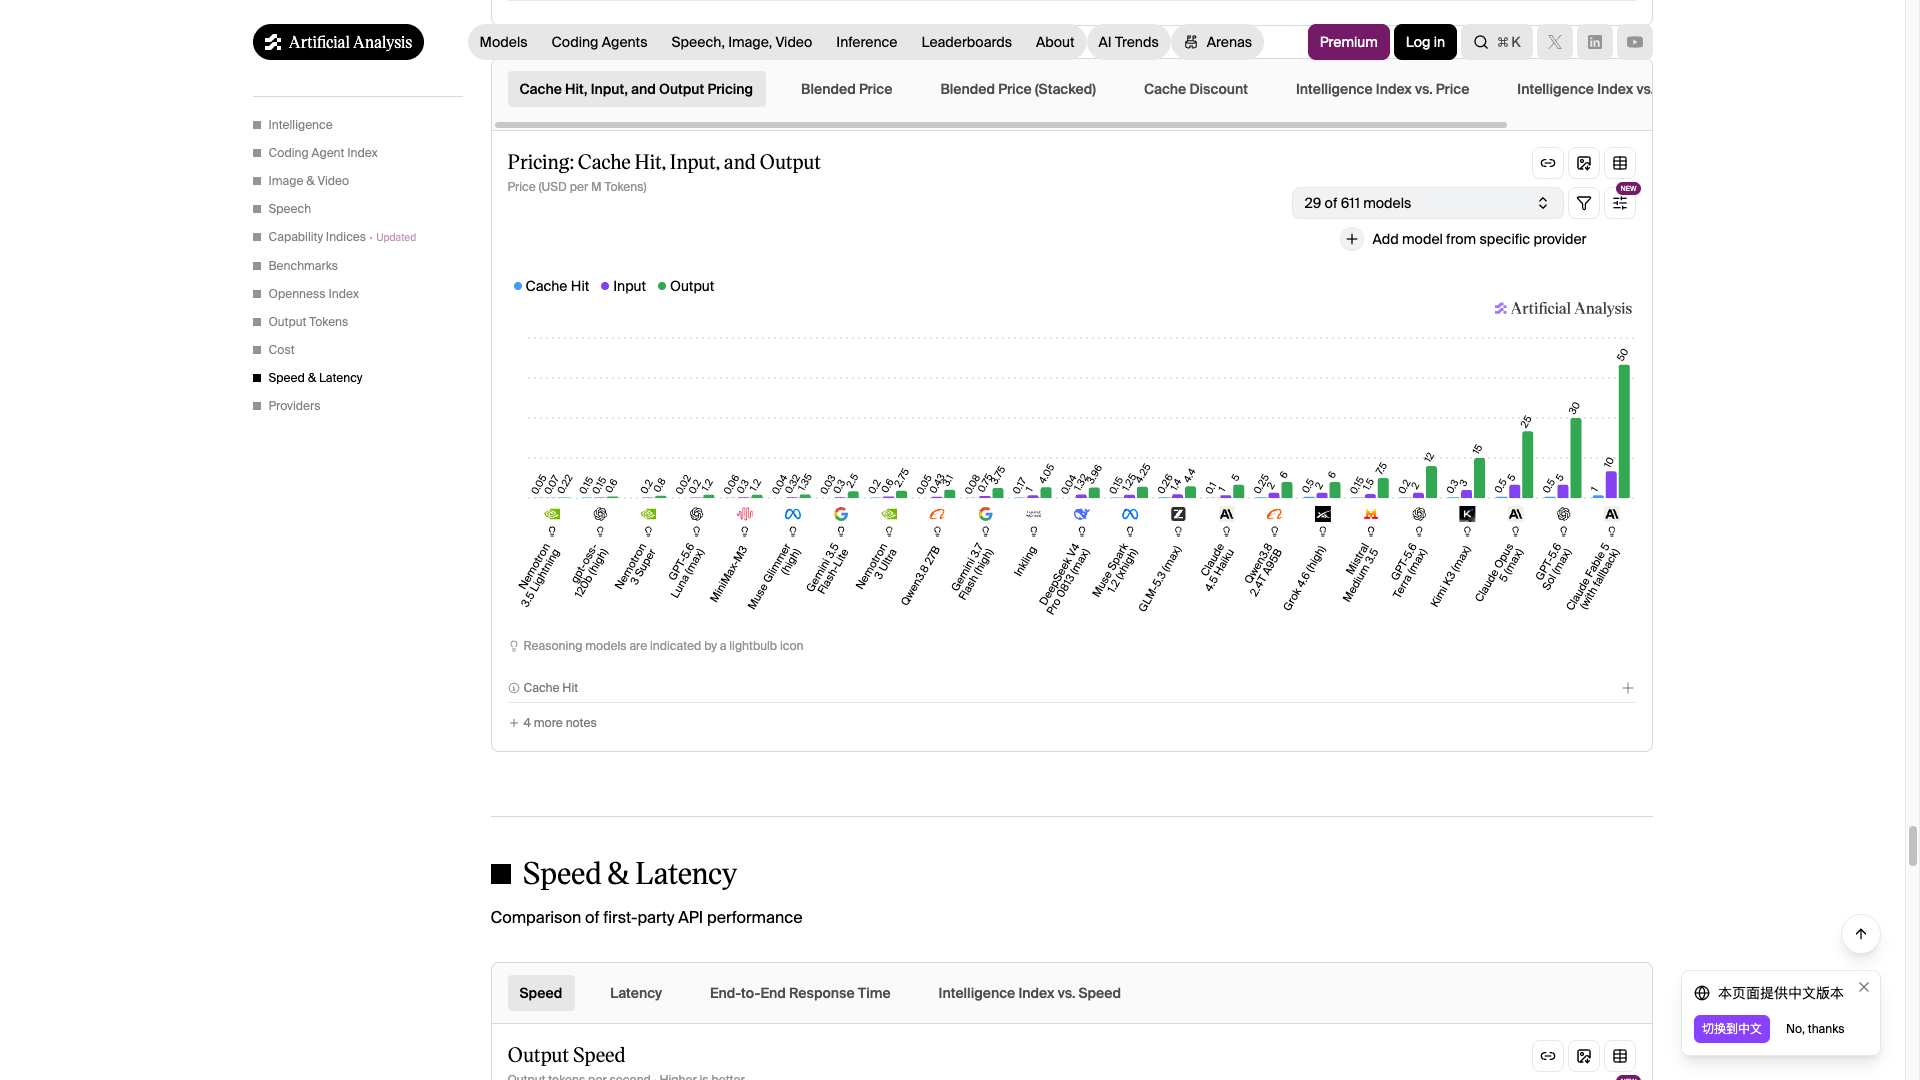Screen dimensions: 1920x1080
Task: Open End-to-End Response Time tab
Action: coord(800,993)
